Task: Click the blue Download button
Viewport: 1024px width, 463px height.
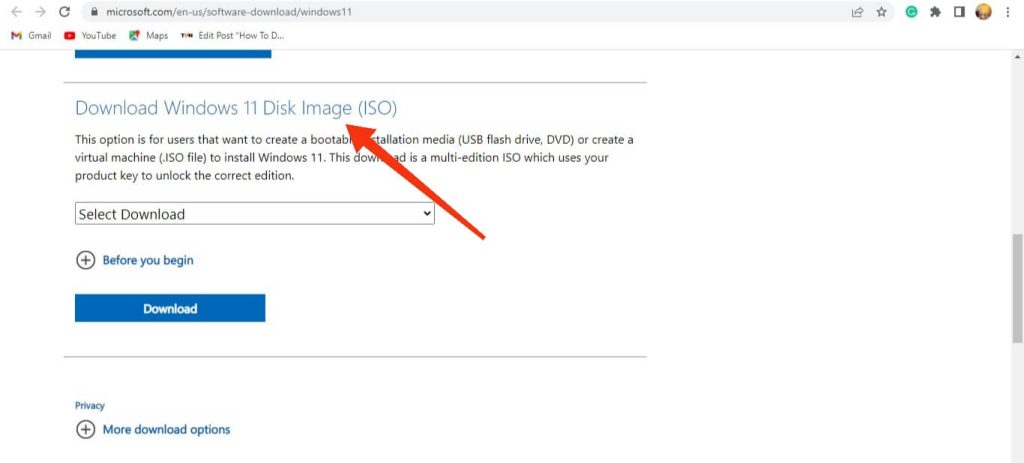Action: pos(170,308)
